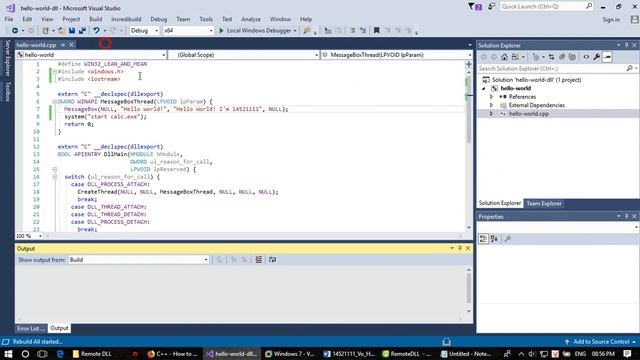Toggle Preview Selected Items button
This screenshot has height=360, width=640.
pyautogui.click(x=607, y=57)
